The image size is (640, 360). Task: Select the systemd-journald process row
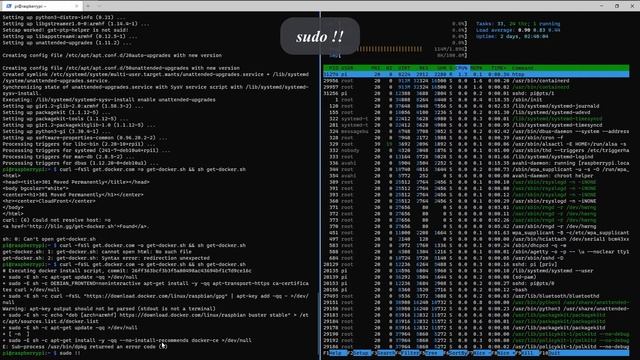click(x=476, y=106)
